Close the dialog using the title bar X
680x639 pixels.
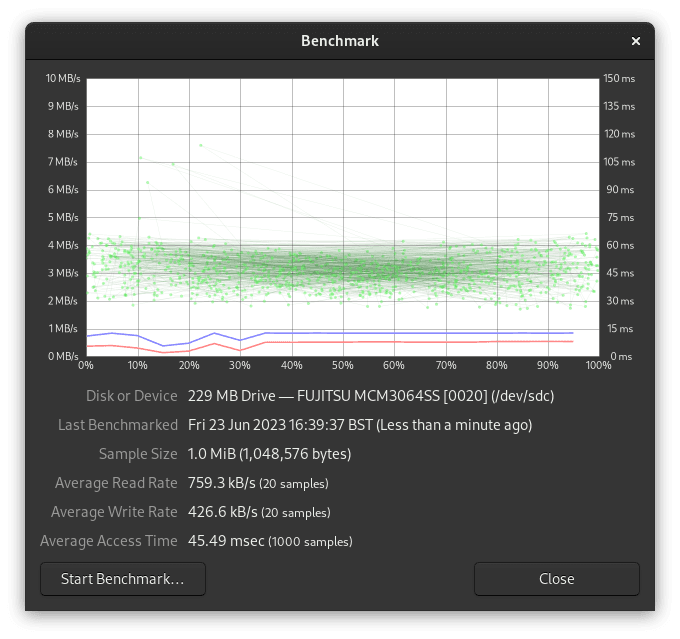pos(636,41)
